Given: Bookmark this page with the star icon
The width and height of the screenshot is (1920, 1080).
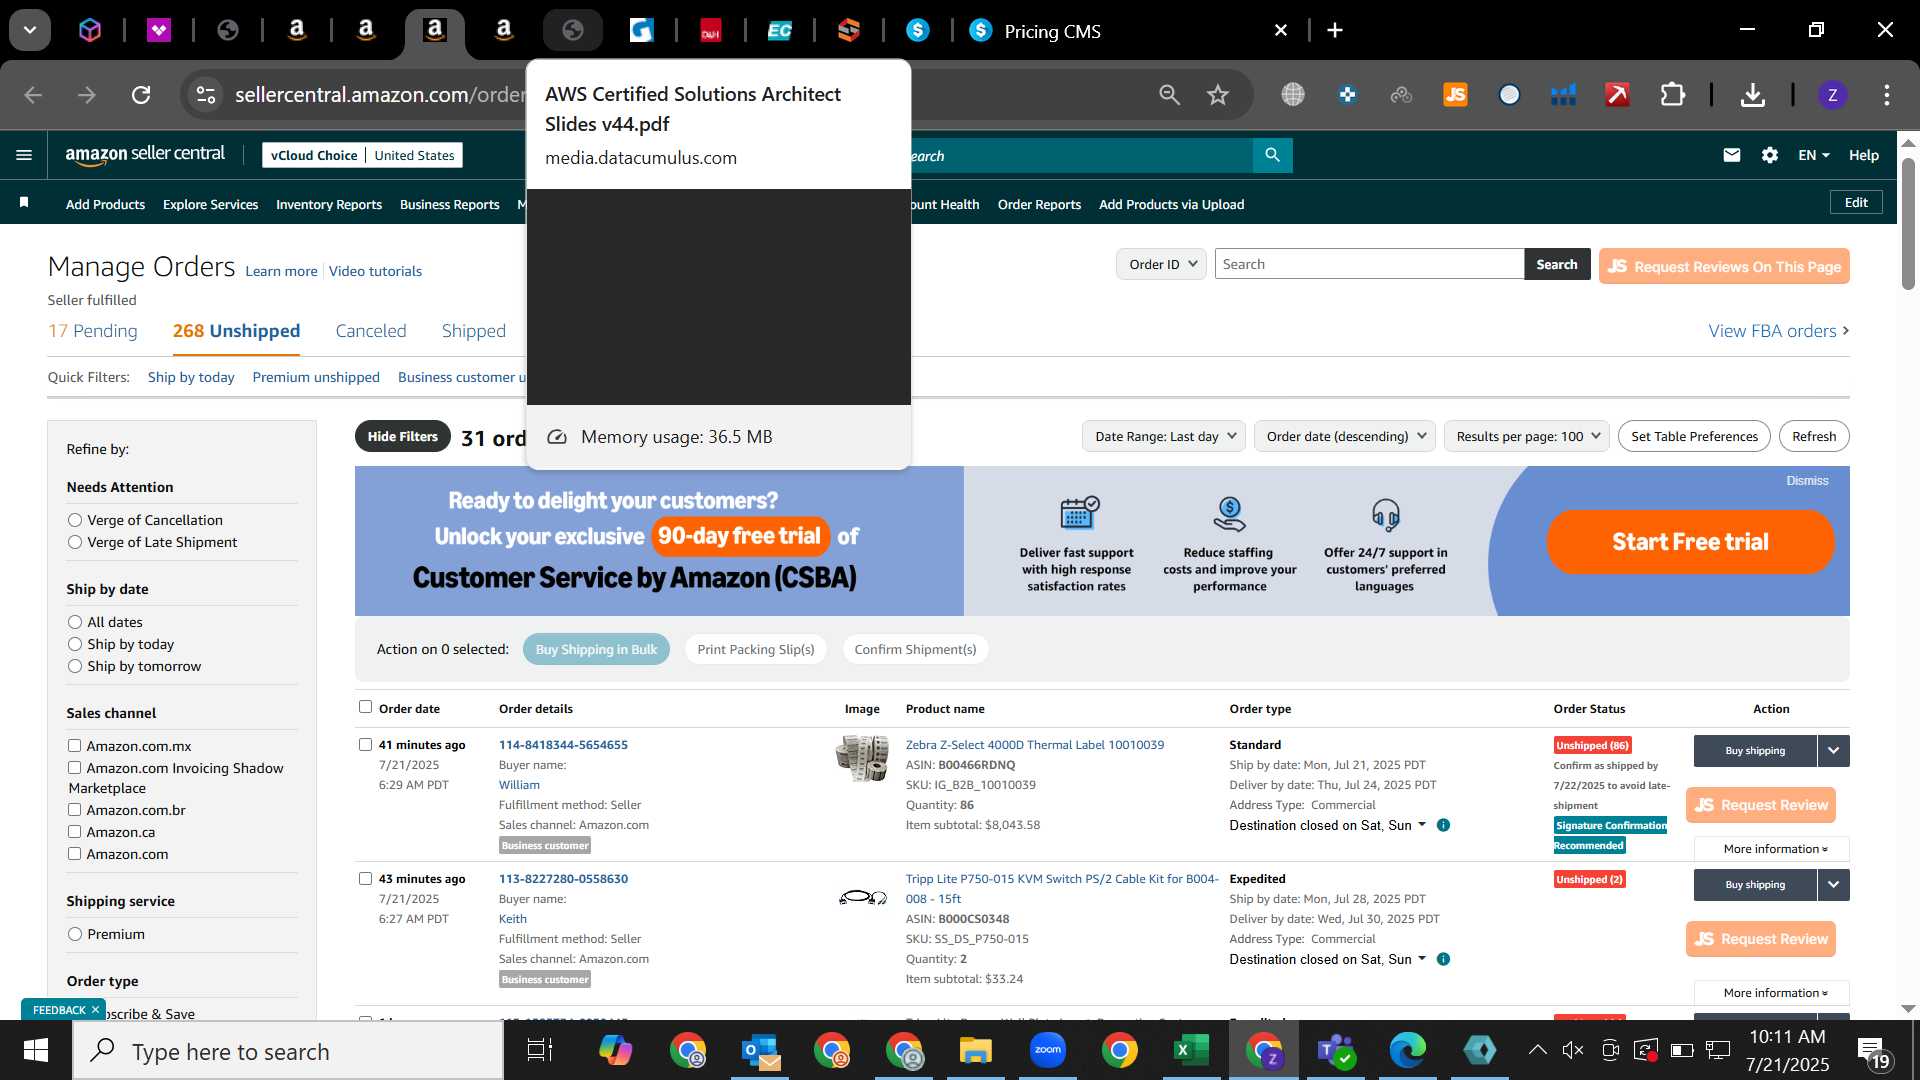Looking at the screenshot, I should (1217, 95).
